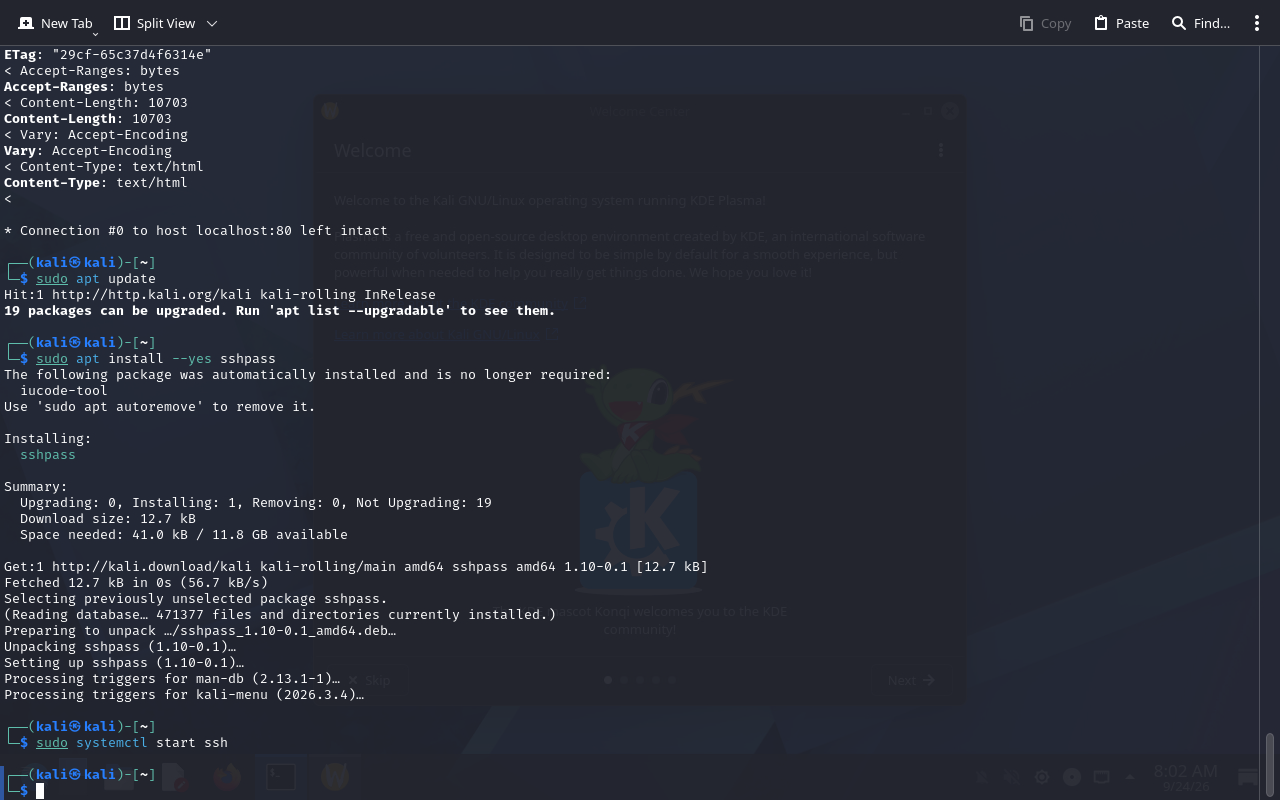Click the Copy toolbar button
The image size is (1280, 800).
(x=1045, y=23)
